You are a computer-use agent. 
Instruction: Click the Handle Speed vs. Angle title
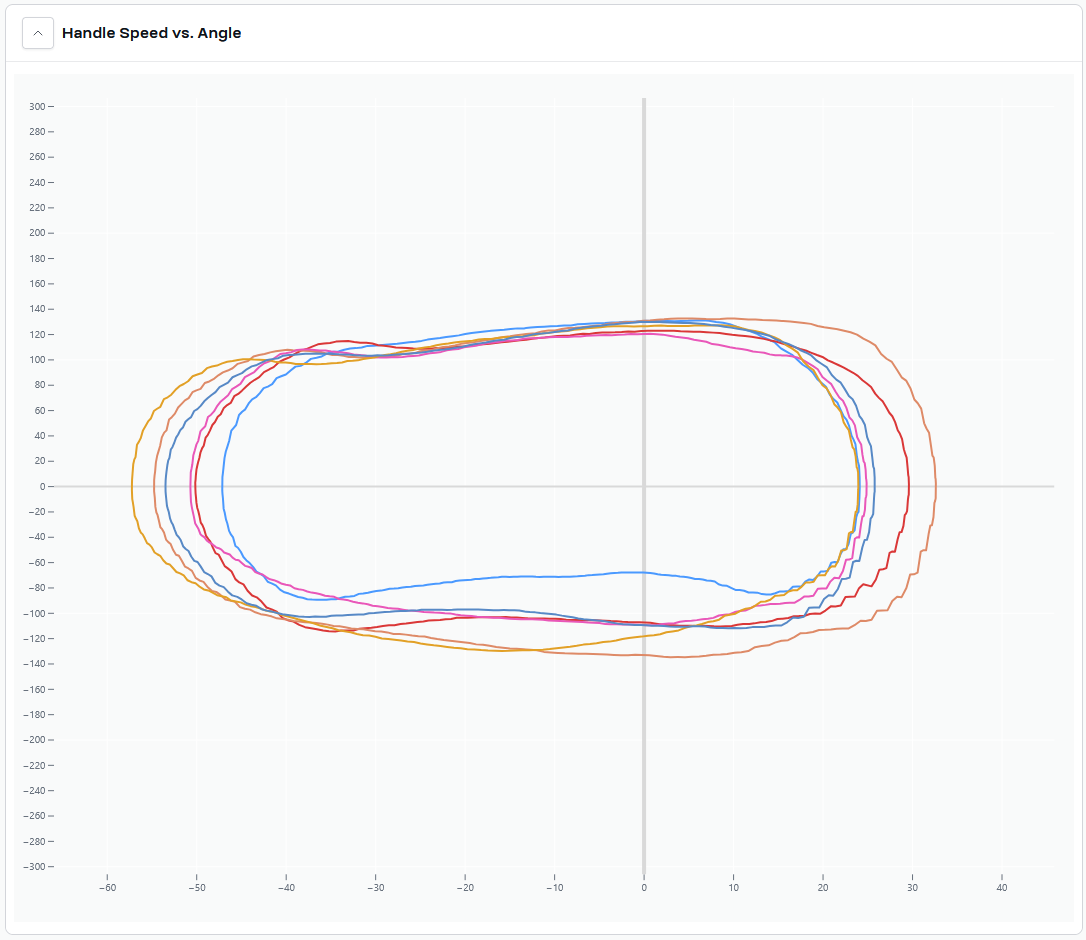151,33
